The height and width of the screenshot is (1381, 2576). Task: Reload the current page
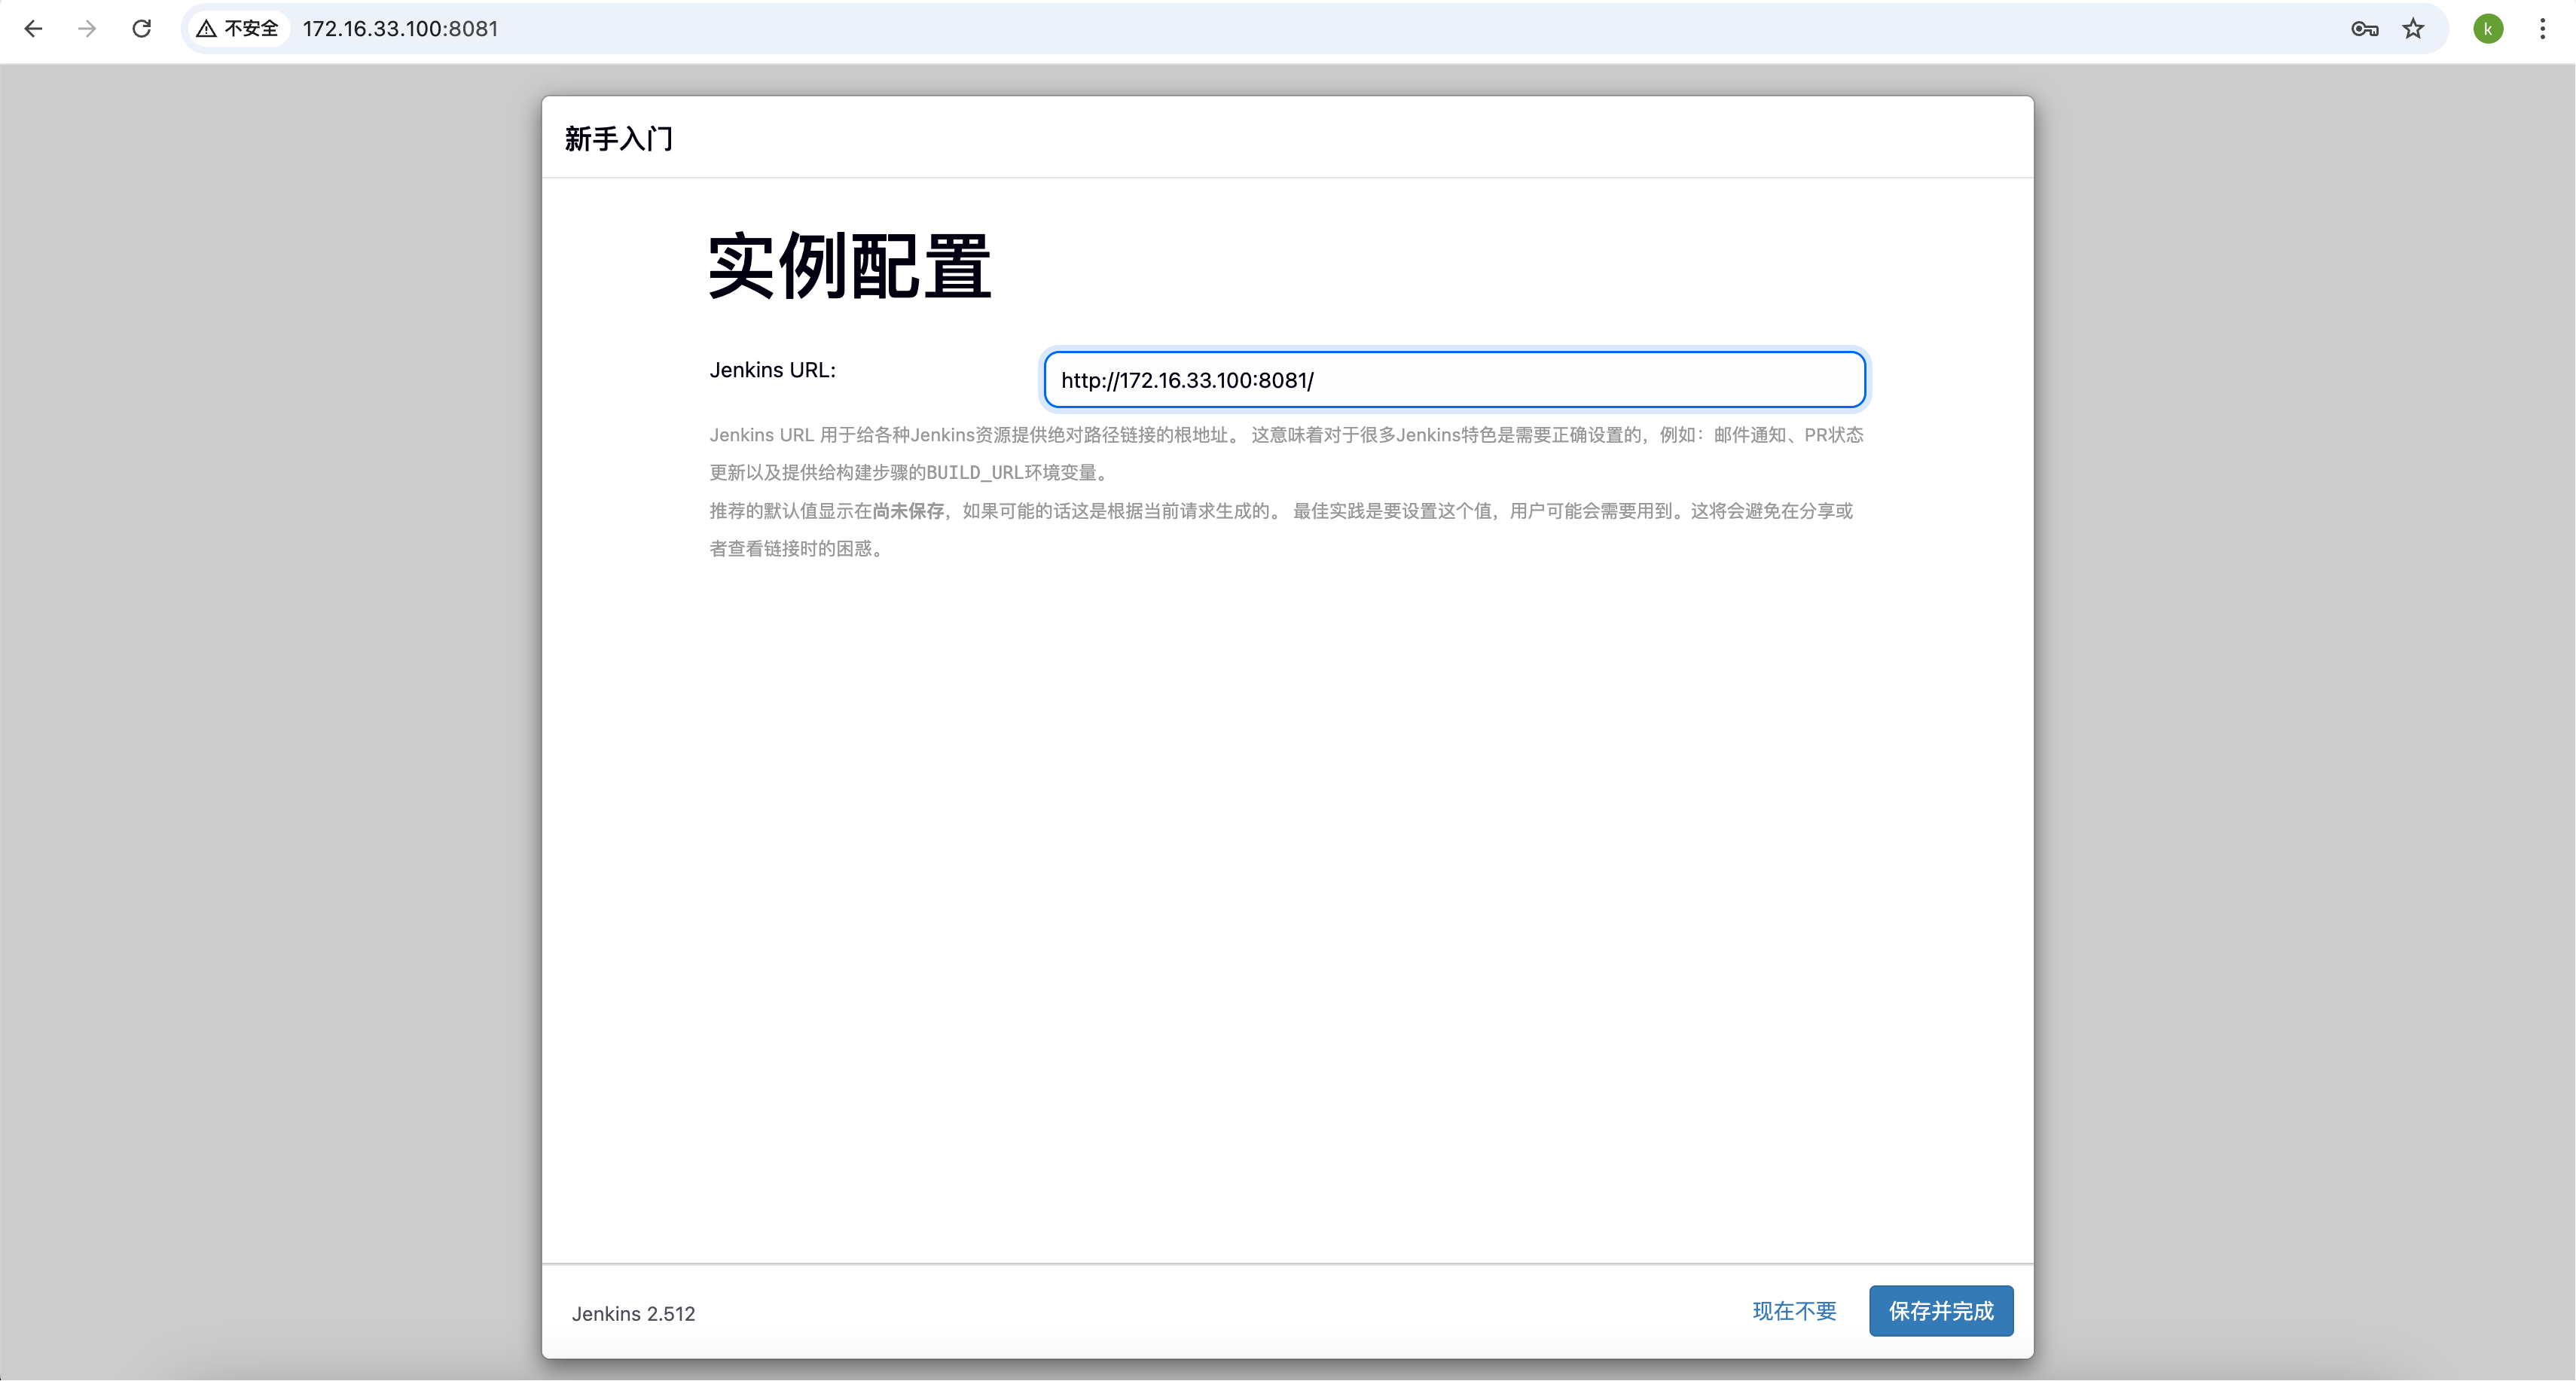tap(142, 29)
